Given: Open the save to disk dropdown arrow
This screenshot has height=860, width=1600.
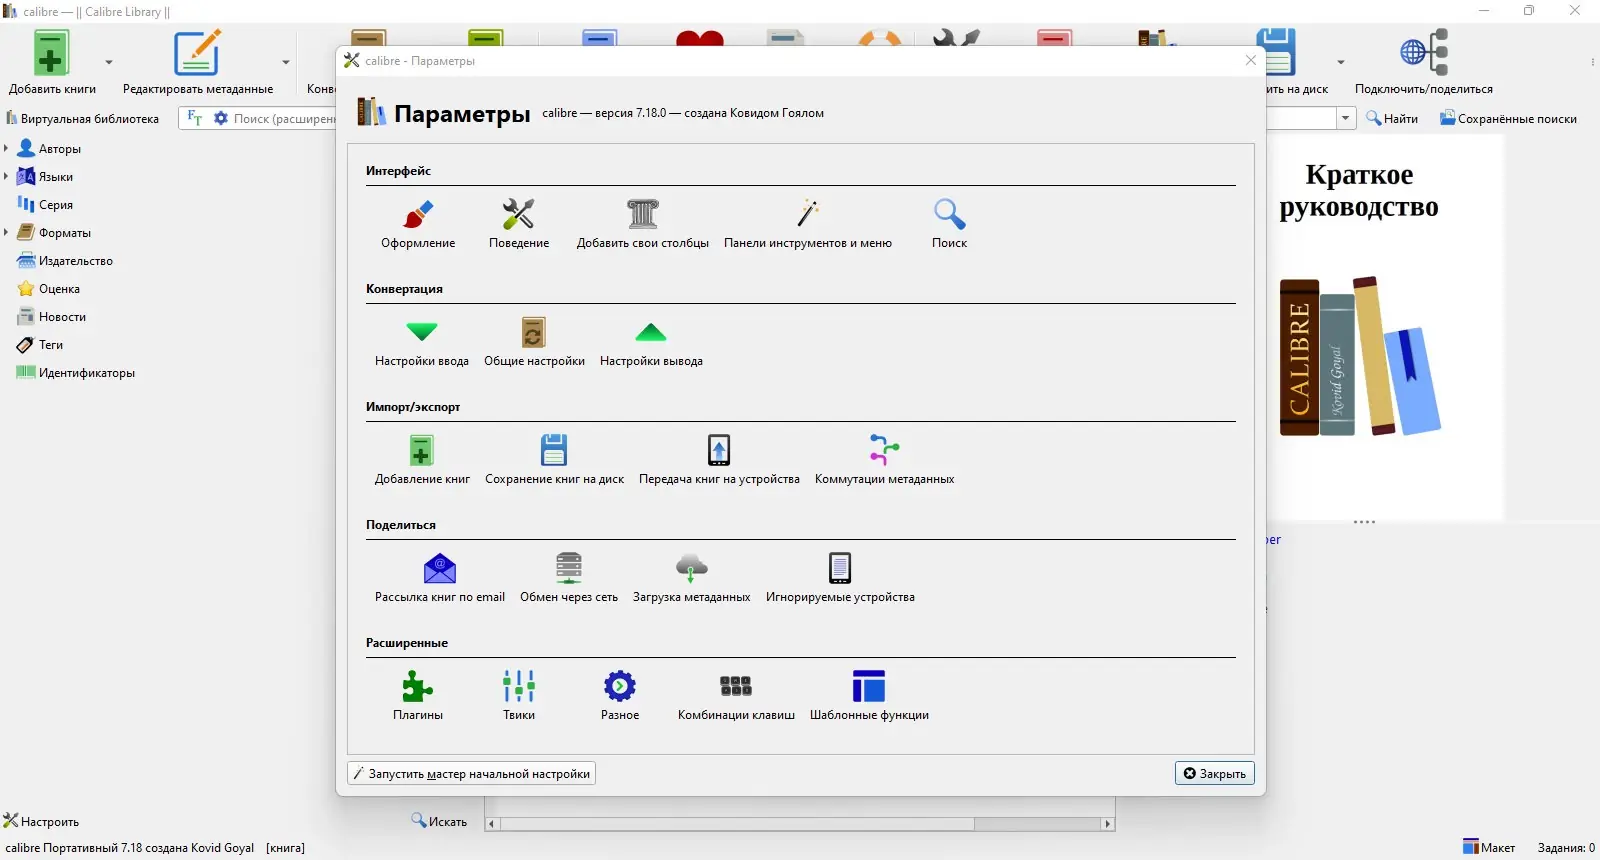Looking at the screenshot, I should (x=1341, y=62).
